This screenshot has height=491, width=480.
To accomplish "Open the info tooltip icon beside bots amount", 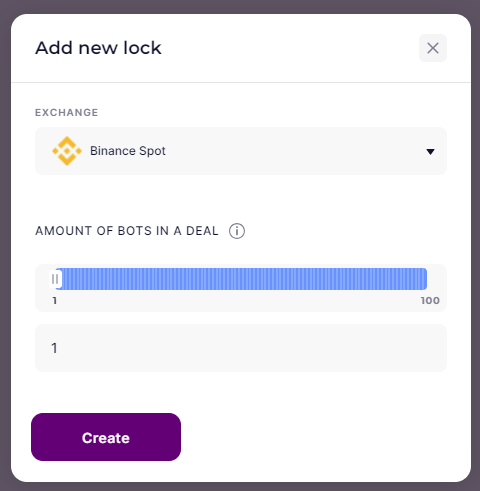I will click(x=237, y=231).
